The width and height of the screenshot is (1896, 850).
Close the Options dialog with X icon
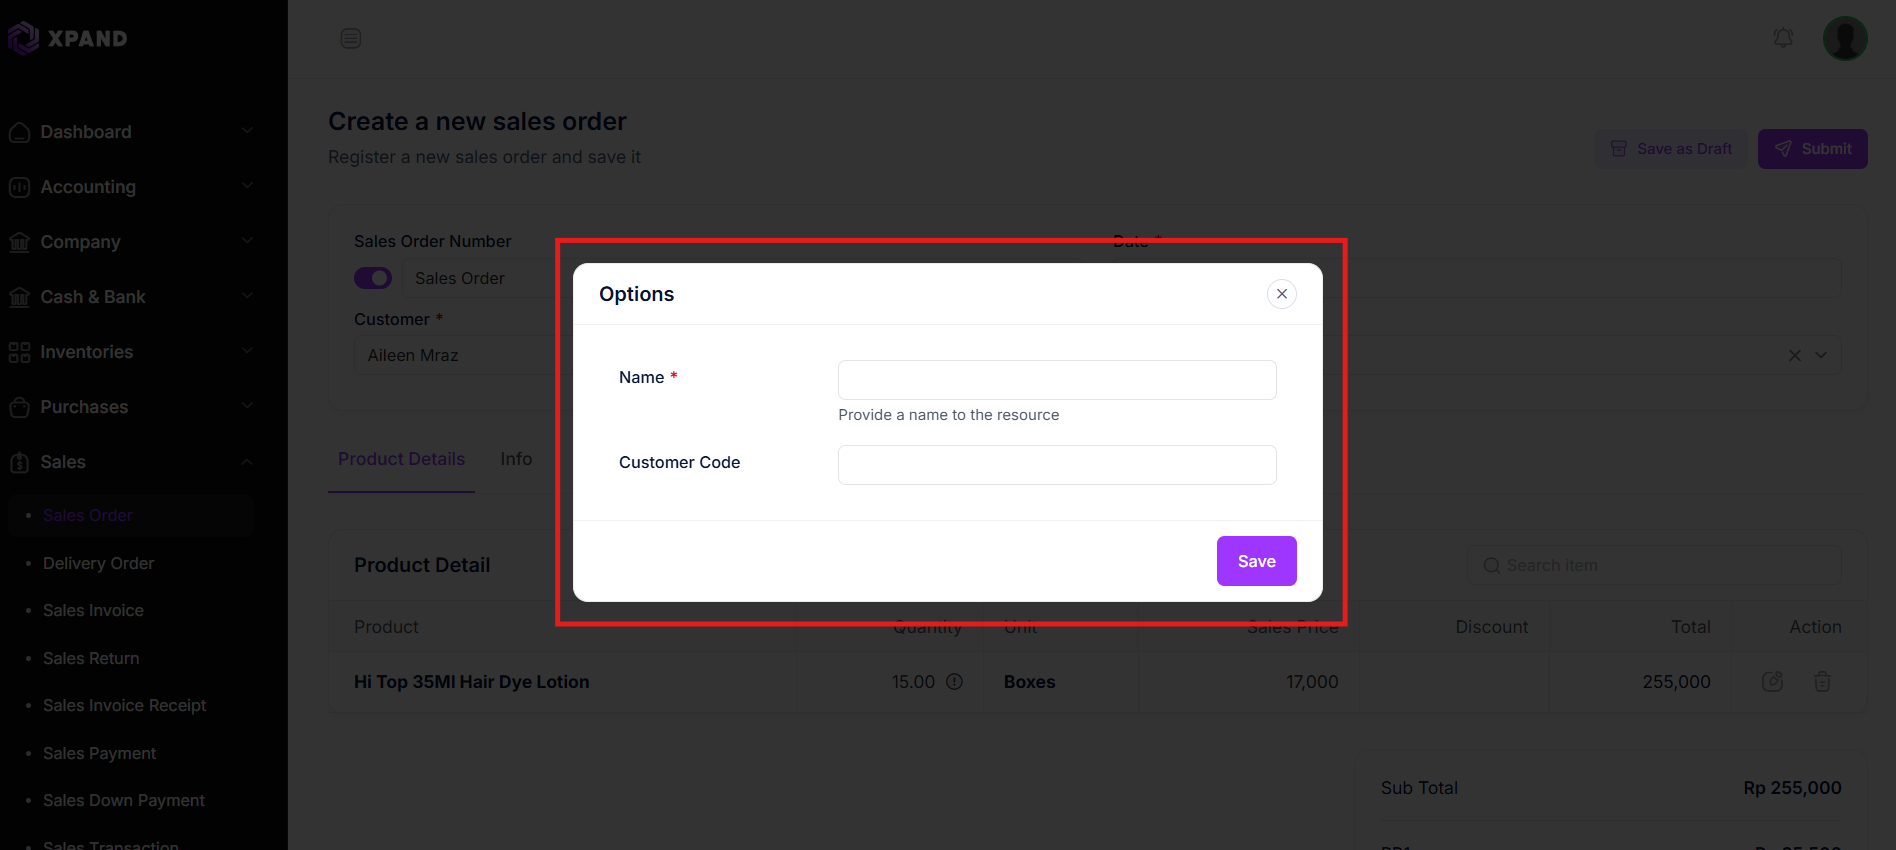coord(1281,294)
